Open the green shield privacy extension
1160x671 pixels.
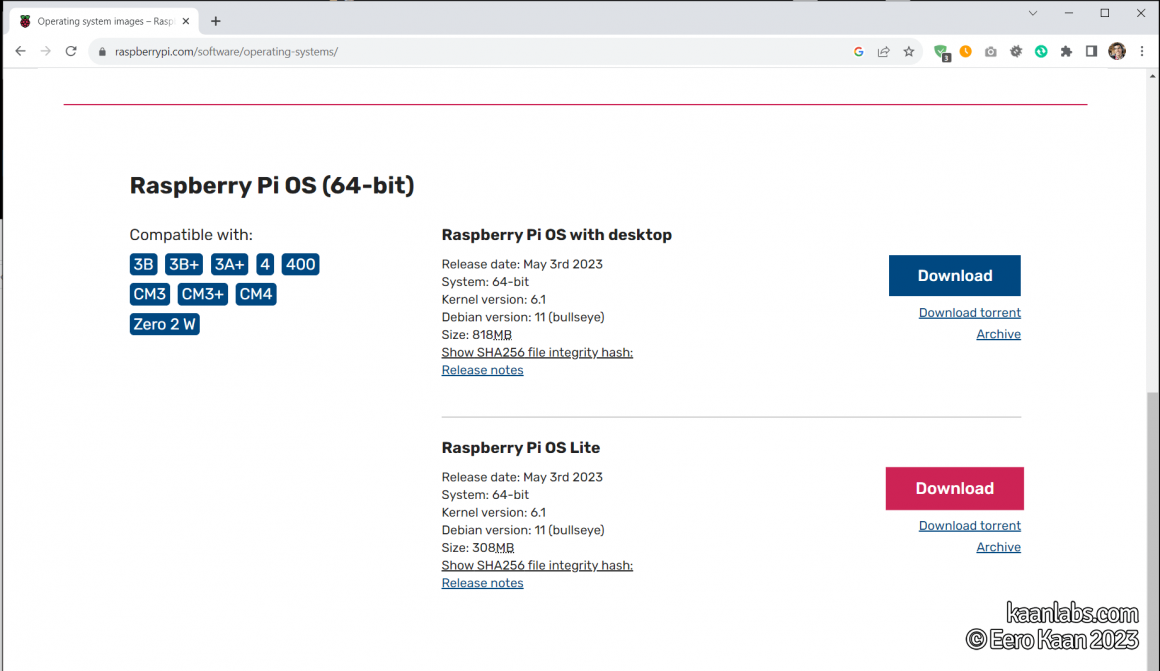pos(941,51)
